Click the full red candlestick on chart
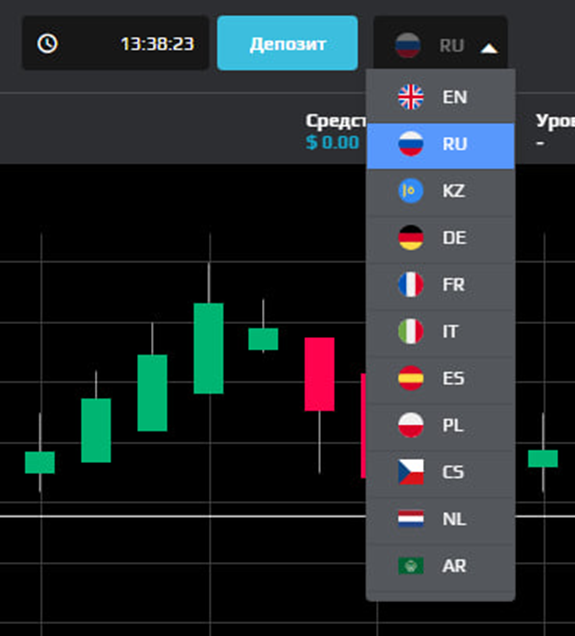 tap(320, 374)
